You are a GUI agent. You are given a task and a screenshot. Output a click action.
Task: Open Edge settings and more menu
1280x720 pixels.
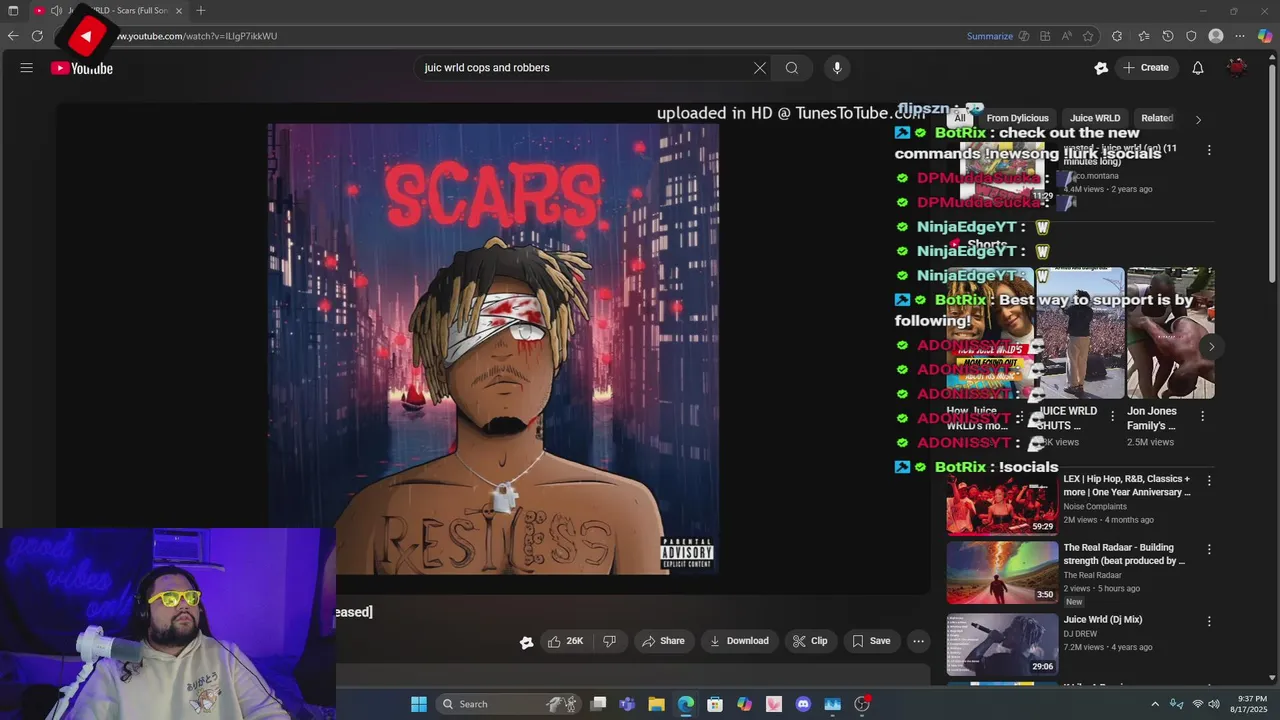1241,36
